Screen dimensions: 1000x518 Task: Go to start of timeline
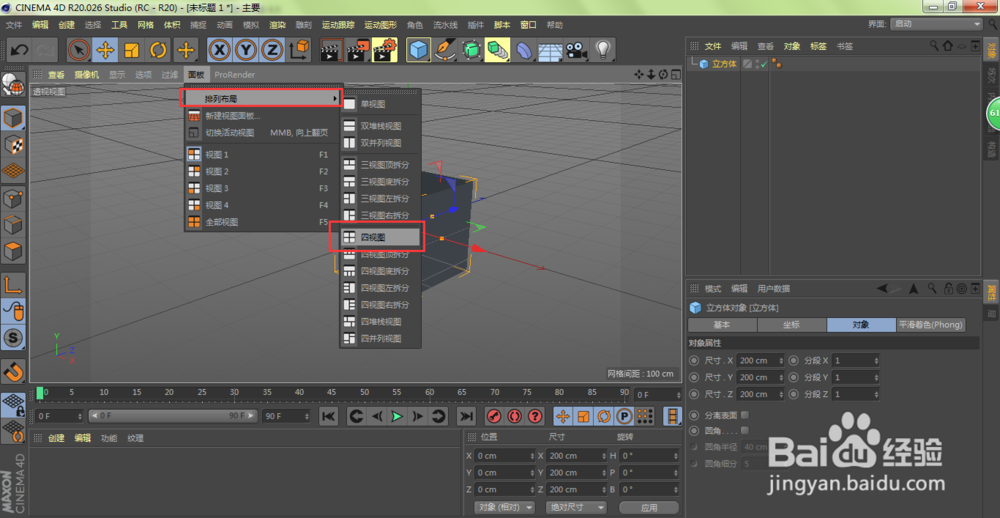coord(328,417)
